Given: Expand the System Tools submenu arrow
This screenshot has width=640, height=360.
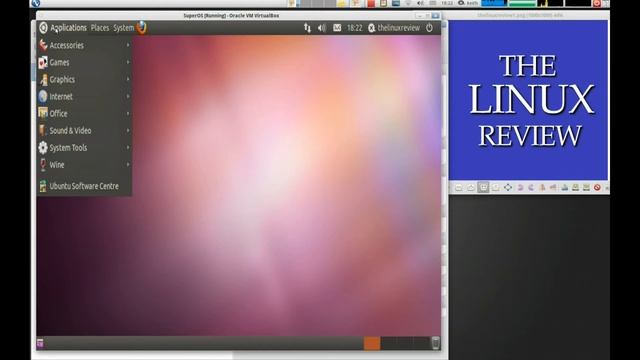Looking at the screenshot, I should (x=128, y=148).
